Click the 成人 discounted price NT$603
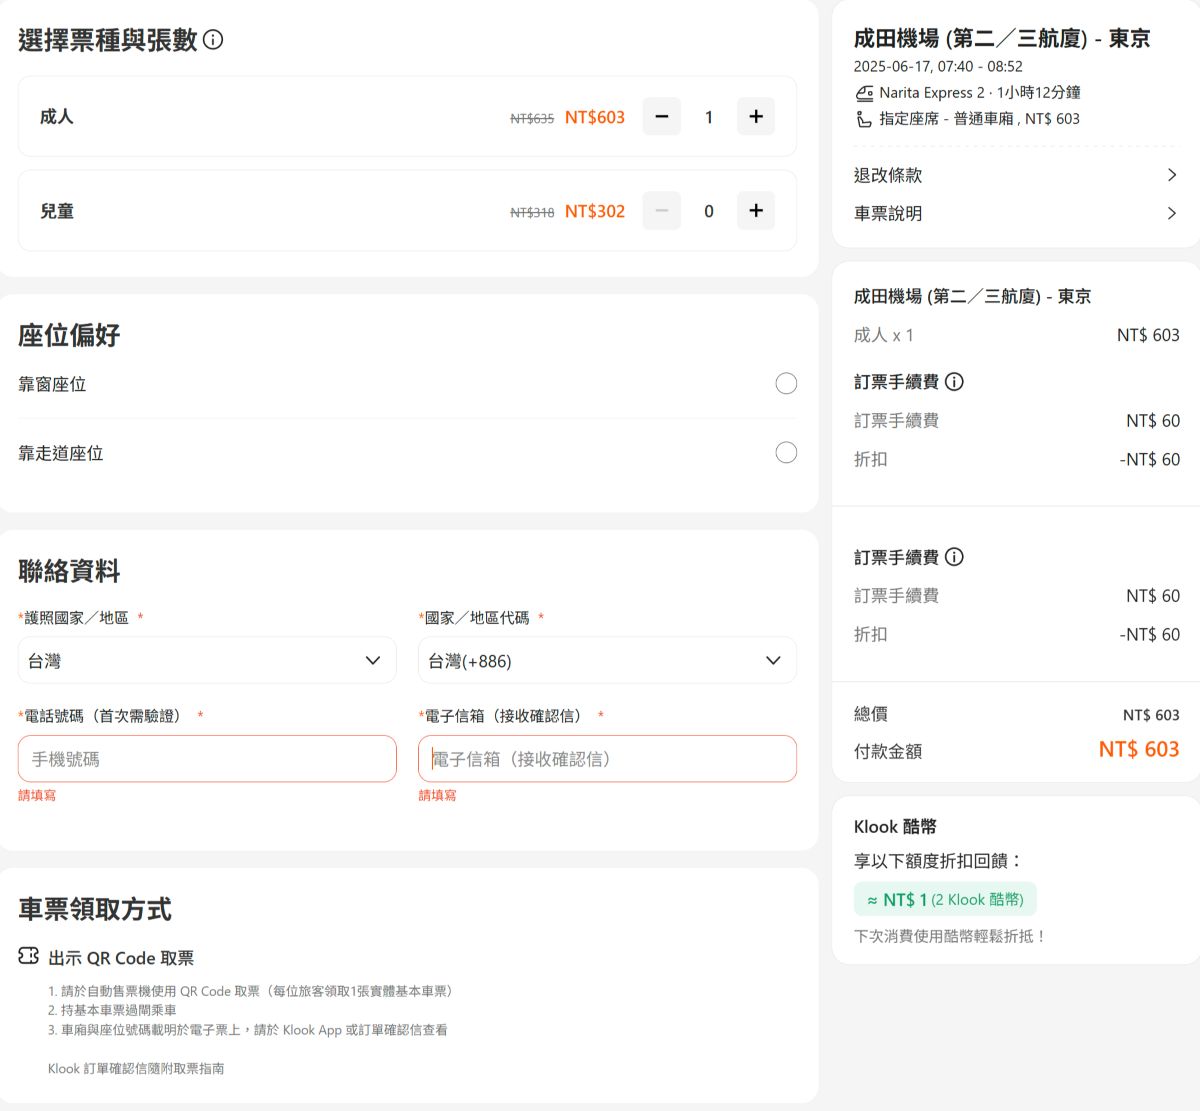This screenshot has height=1111, width=1200. coord(595,117)
